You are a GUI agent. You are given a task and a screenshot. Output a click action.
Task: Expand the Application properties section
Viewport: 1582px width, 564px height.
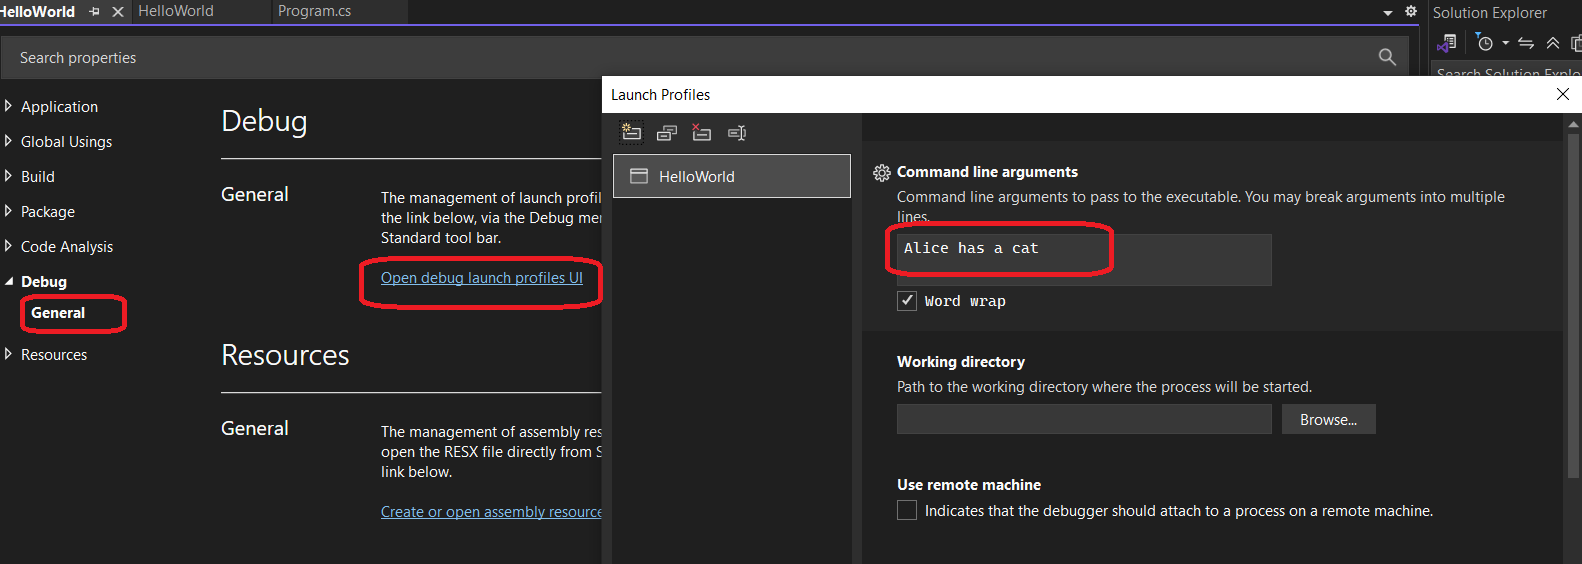[x=9, y=106]
